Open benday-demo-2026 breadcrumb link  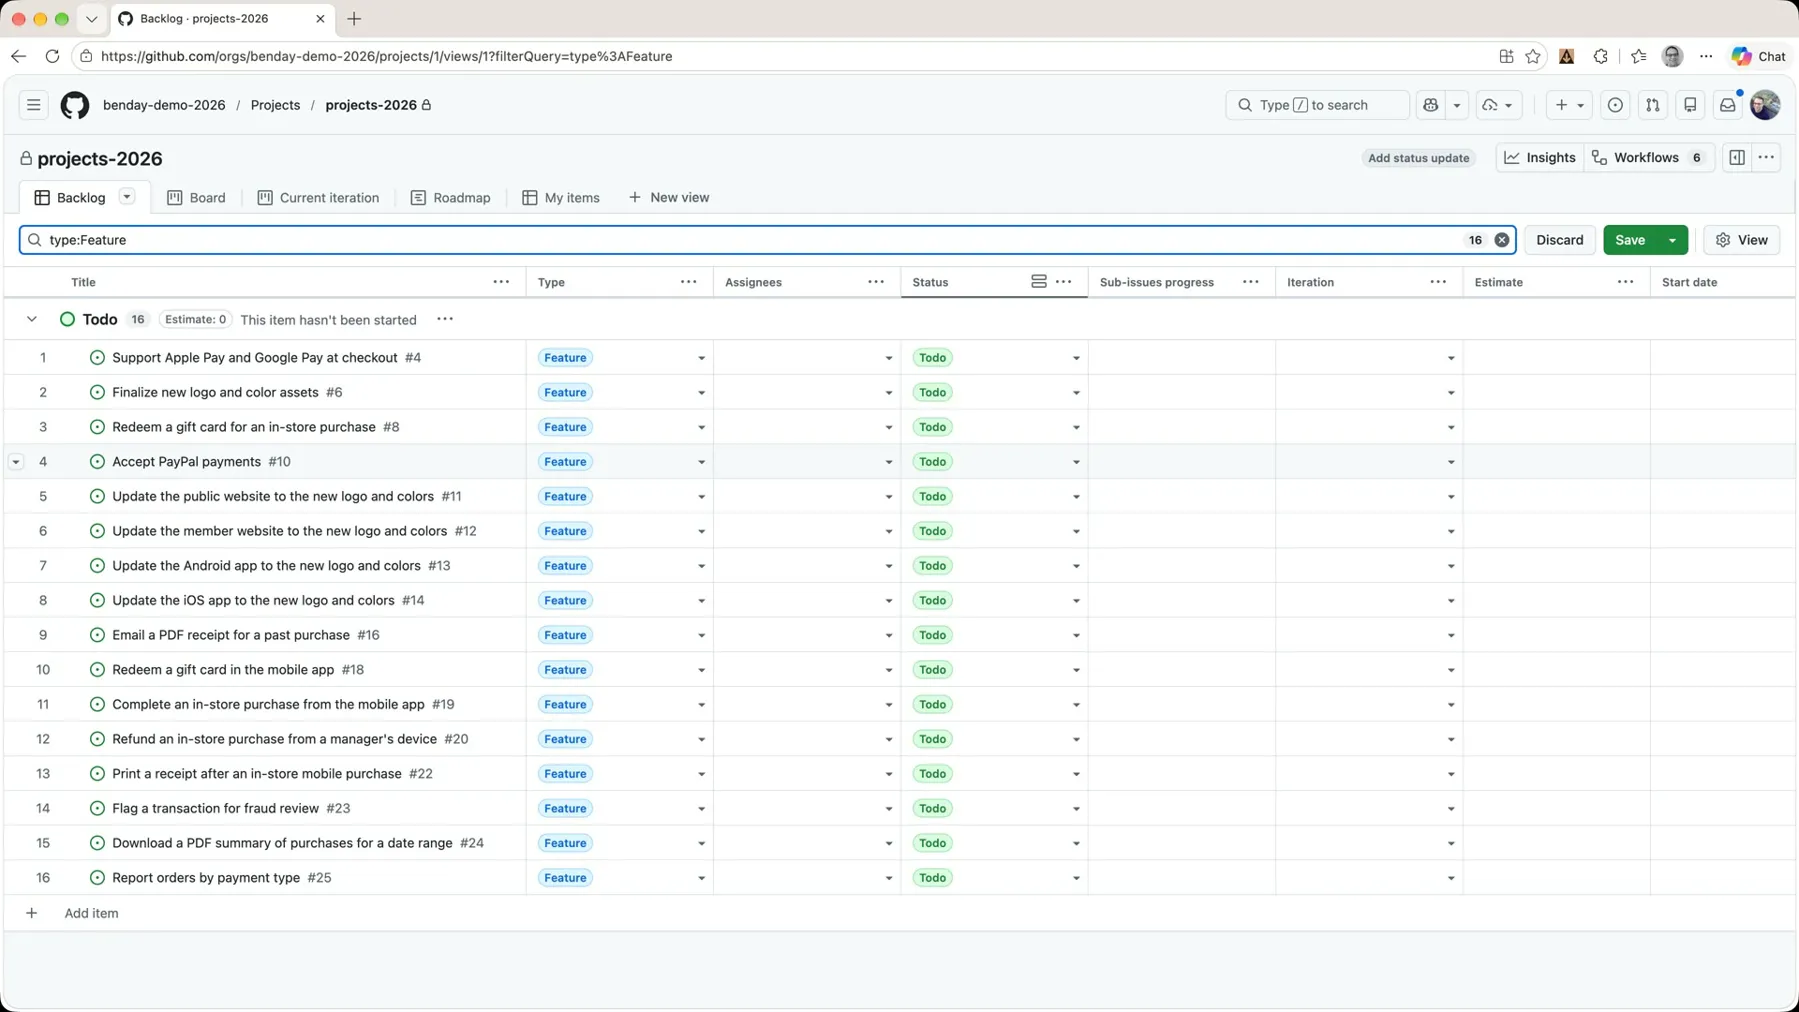point(164,105)
